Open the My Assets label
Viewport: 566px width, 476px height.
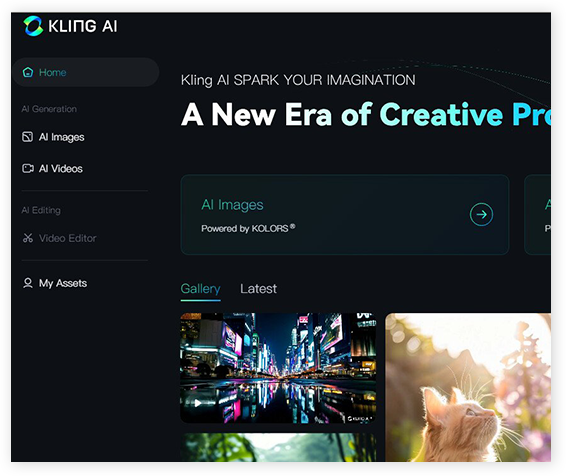(63, 283)
